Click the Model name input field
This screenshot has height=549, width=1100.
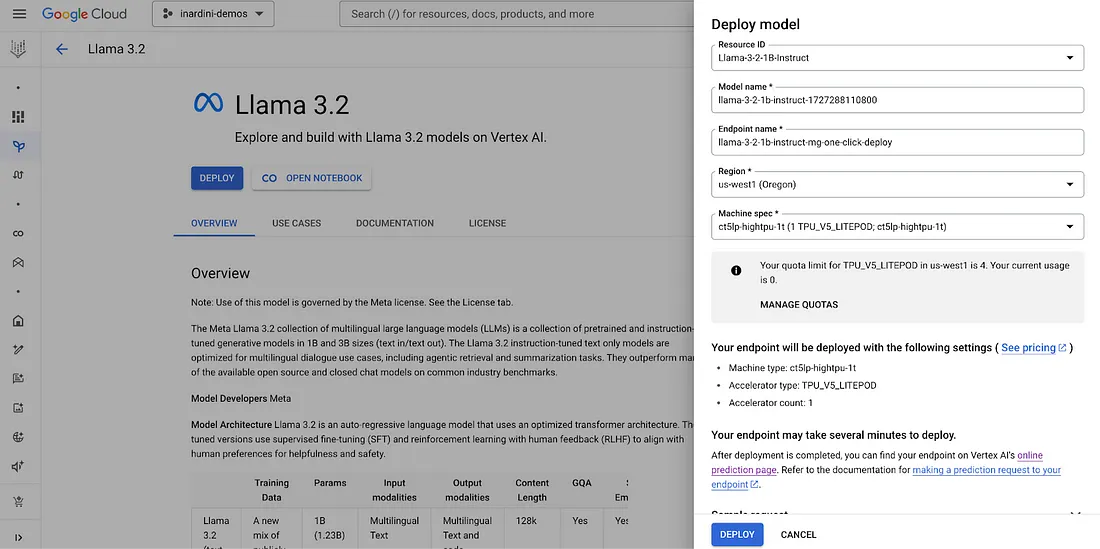pos(897,100)
